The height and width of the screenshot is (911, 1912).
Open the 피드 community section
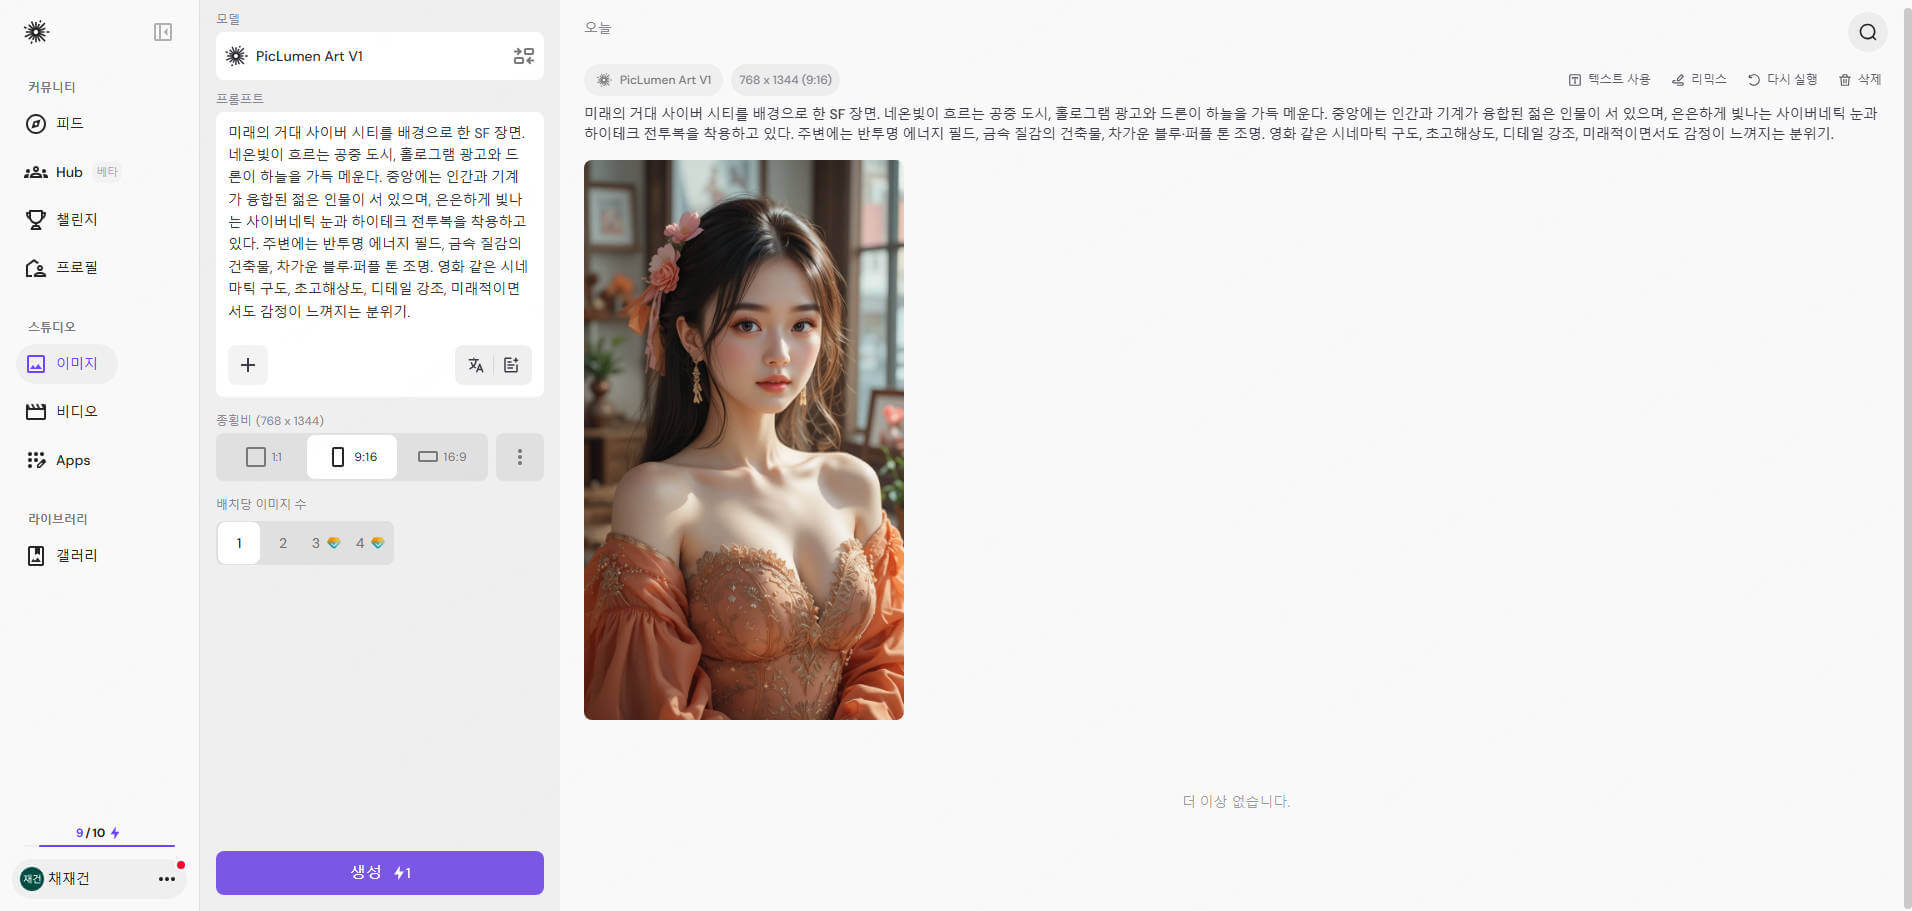[x=67, y=123]
